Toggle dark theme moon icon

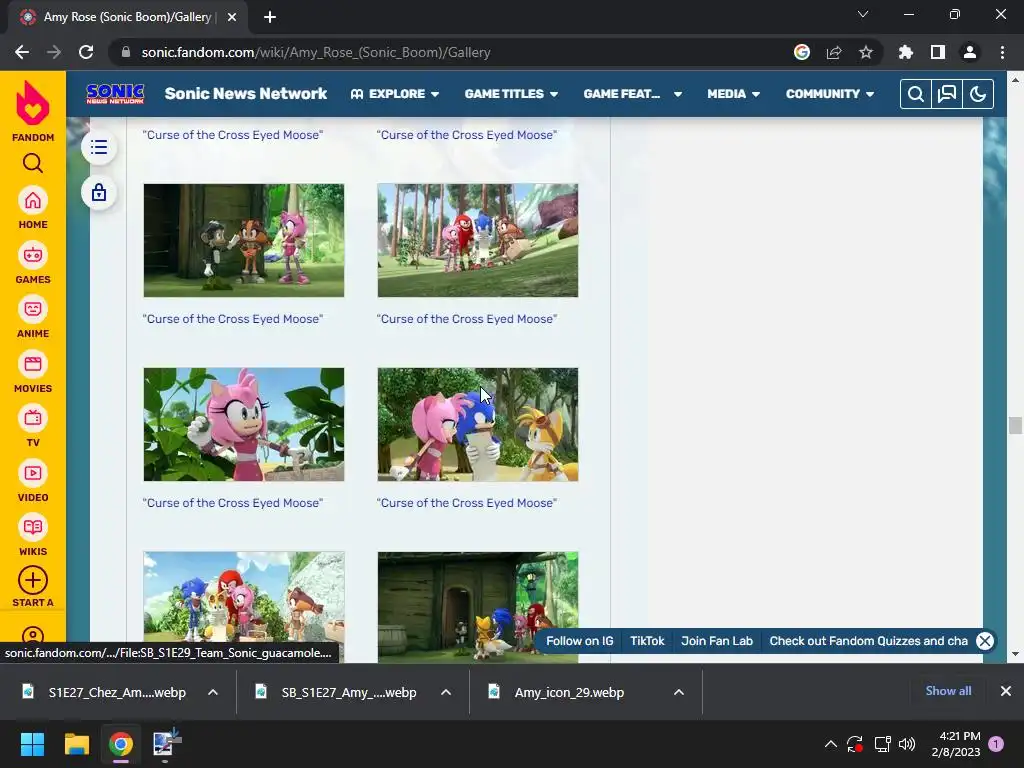pyautogui.click(x=978, y=94)
